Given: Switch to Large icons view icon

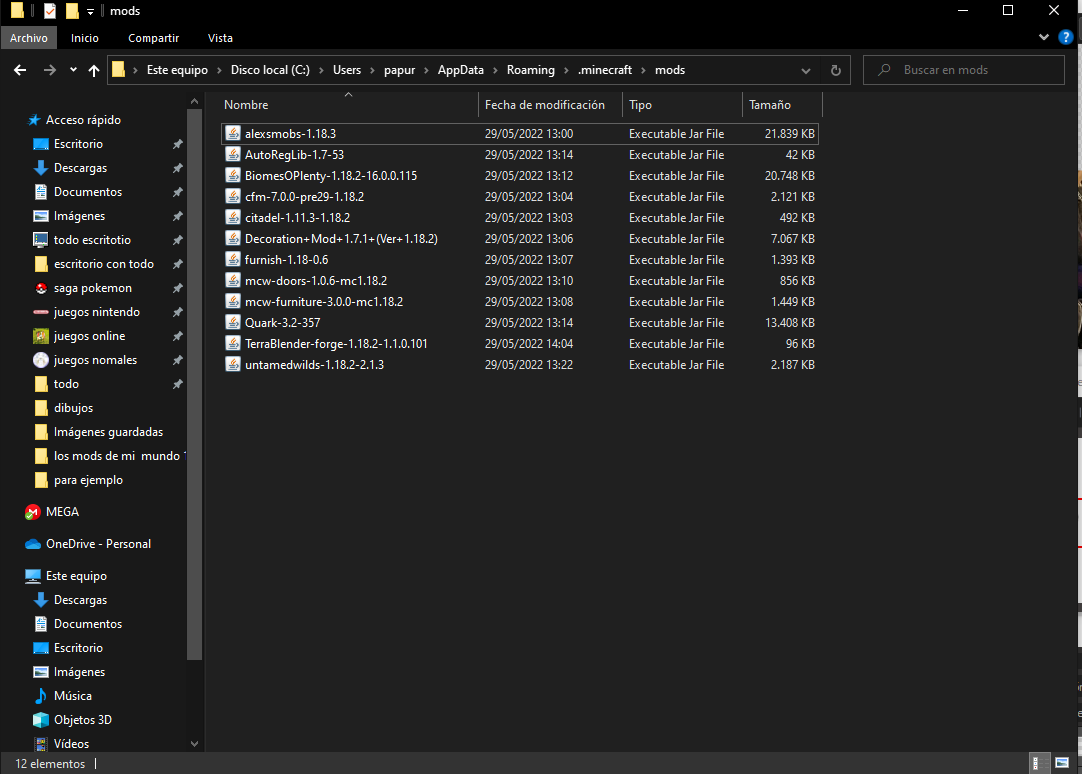Looking at the screenshot, I should coord(1062,763).
